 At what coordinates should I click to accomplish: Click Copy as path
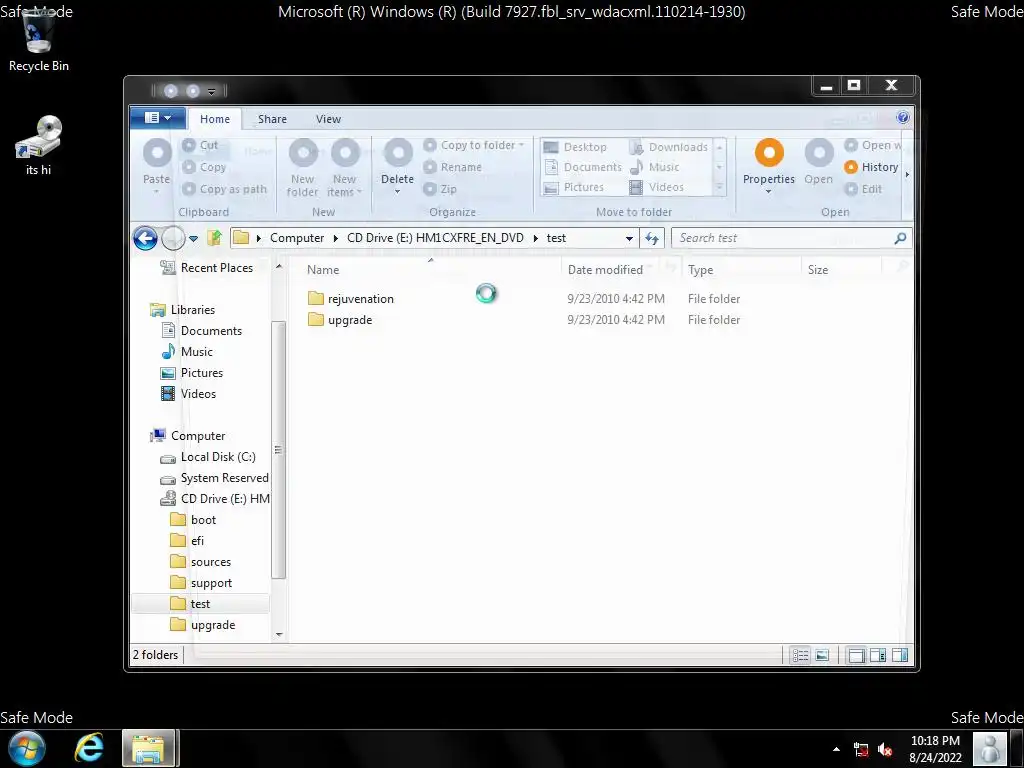pos(225,189)
